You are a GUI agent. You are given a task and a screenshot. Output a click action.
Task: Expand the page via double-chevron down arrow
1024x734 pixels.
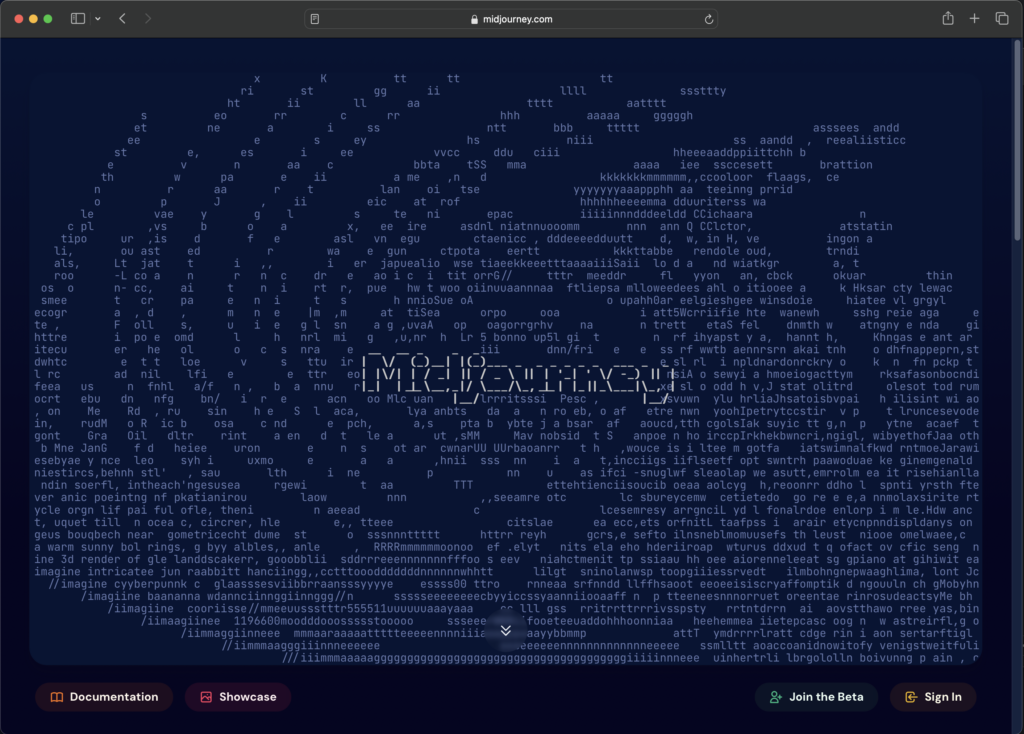tap(505, 630)
